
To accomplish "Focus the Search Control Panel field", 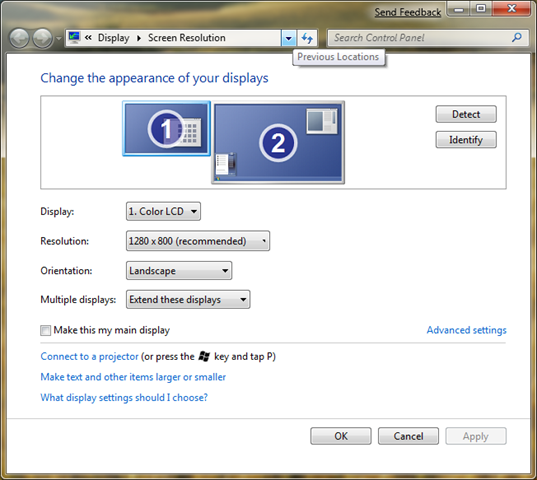I will tap(420, 38).
